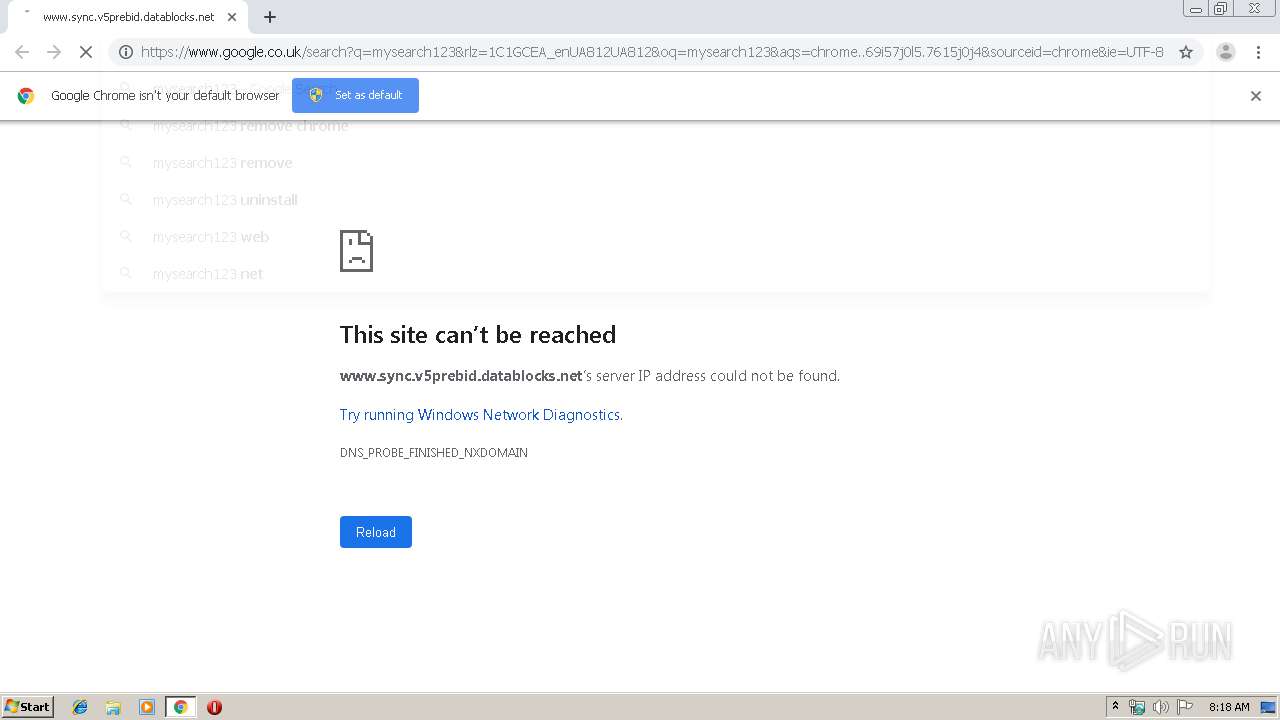Viewport: 1280px width, 720px height.
Task: Click Show desktop tray button
Action: [1268, 707]
